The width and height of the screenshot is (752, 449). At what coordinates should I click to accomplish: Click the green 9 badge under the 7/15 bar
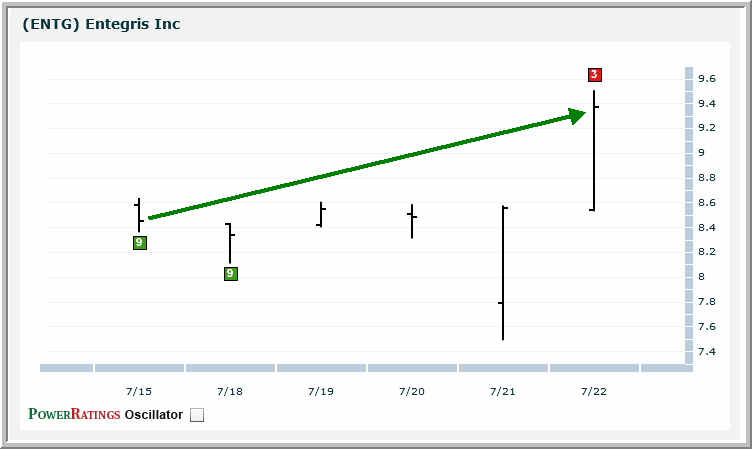tap(139, 243)
